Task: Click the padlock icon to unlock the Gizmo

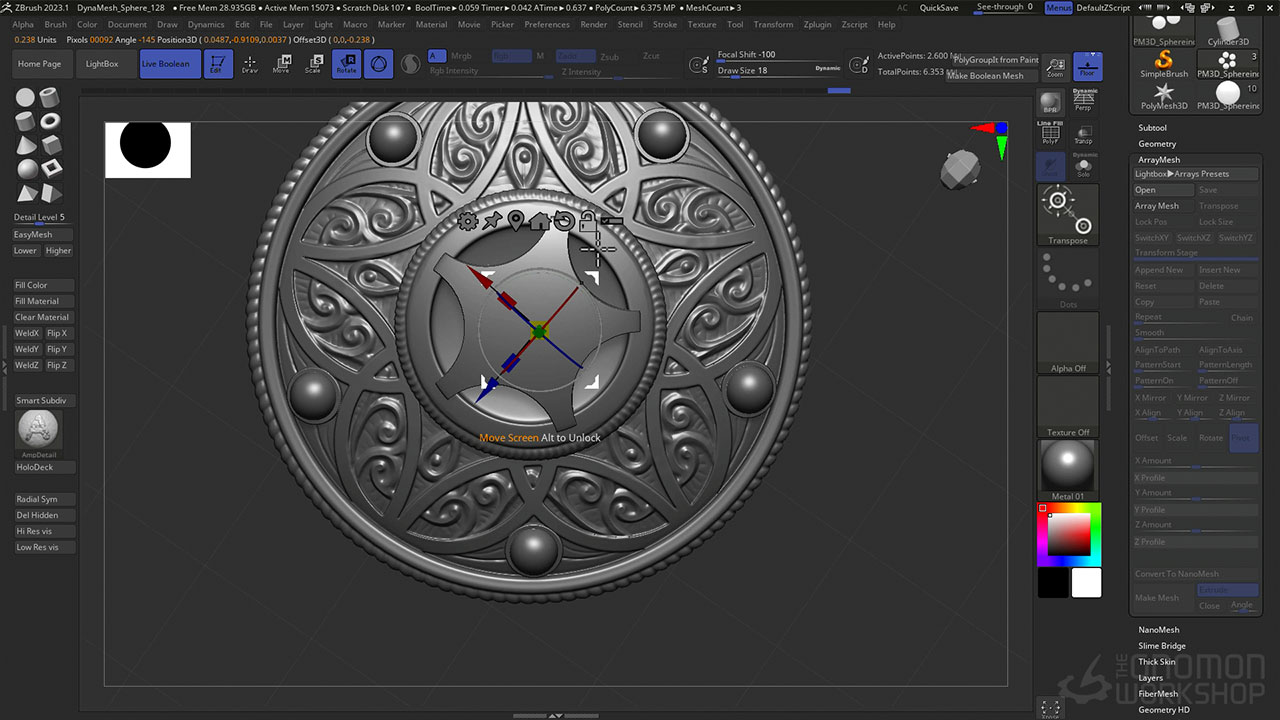Action: pos(588,221)
